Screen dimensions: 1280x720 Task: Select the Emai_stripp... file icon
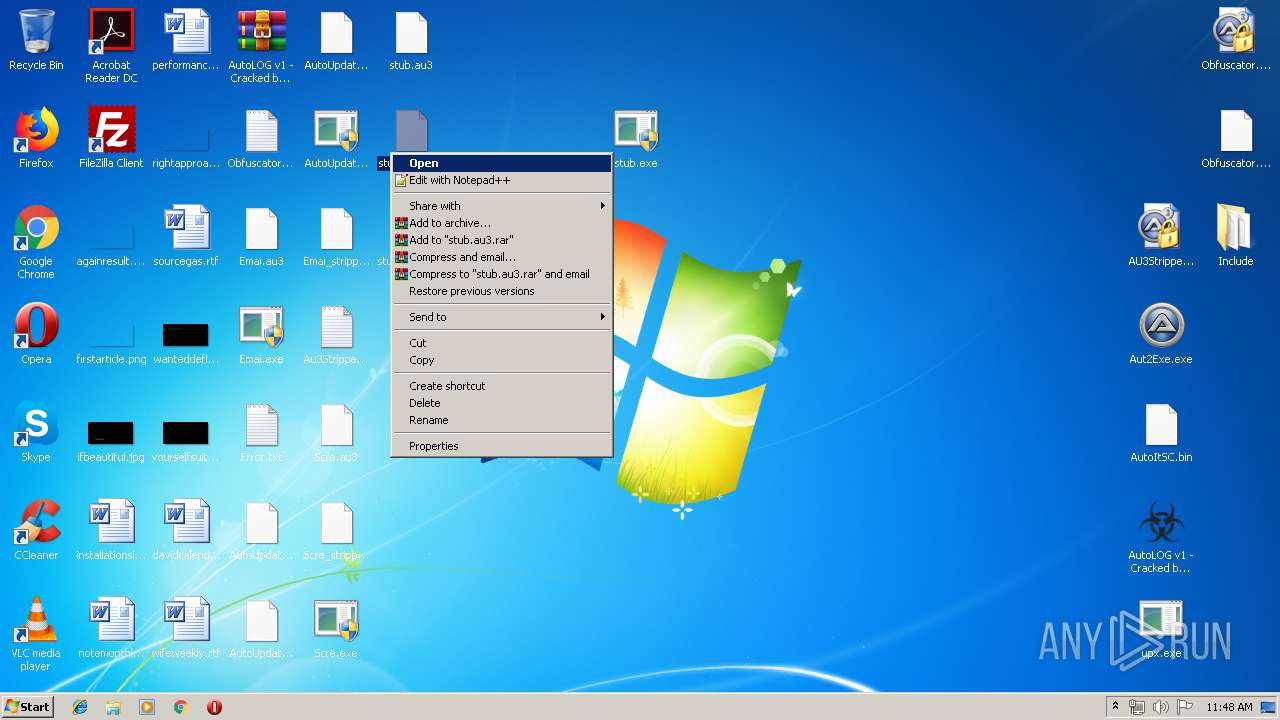tap(336, 236)
